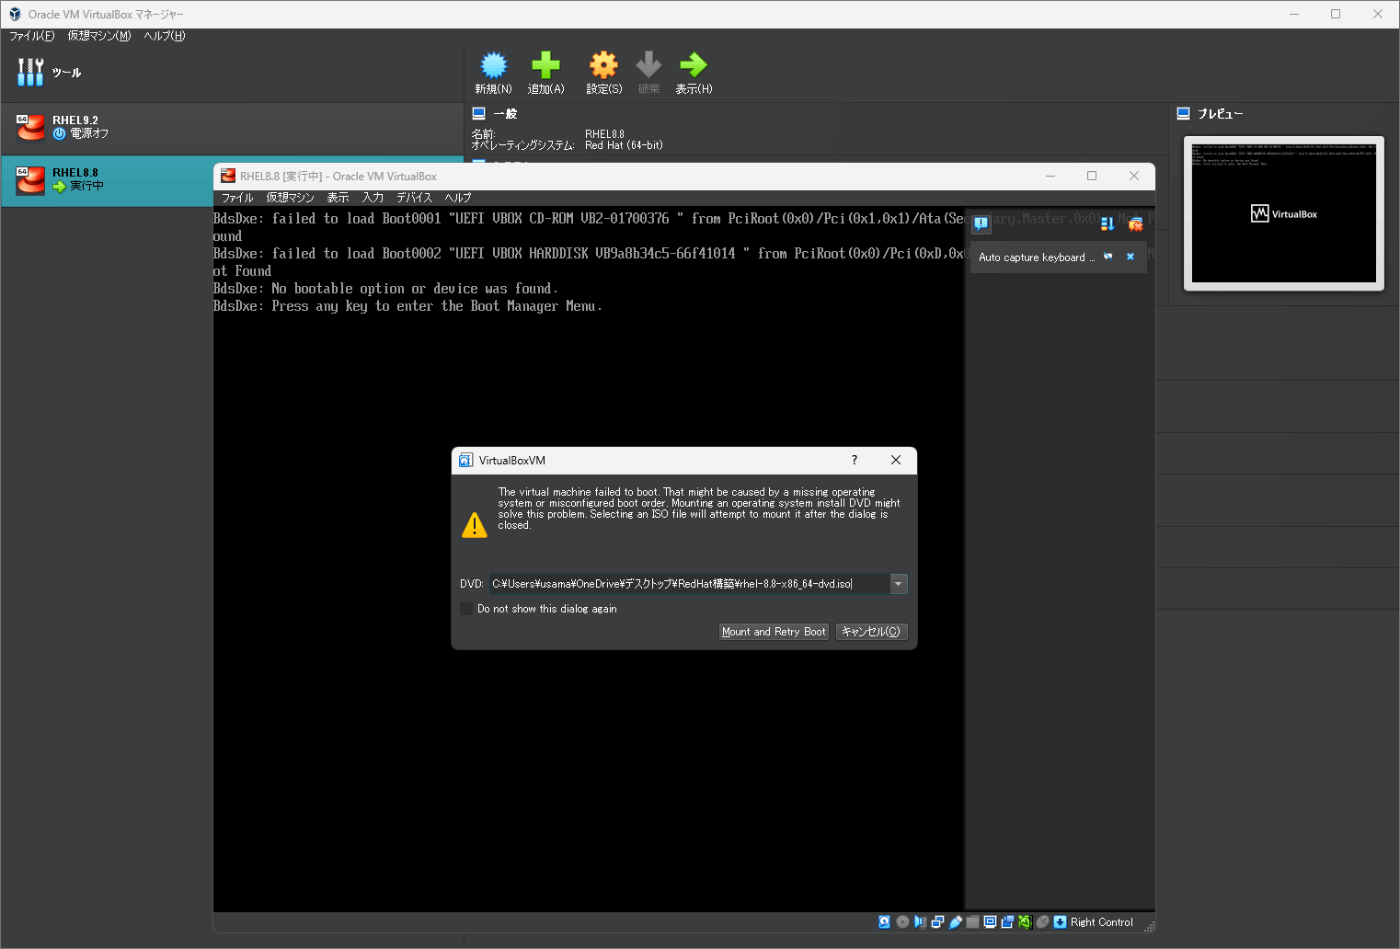Click the warning triangle icon in dialog
This screenshot has width=1400, height=949.
pyautogui.click(x=474, y=524)
